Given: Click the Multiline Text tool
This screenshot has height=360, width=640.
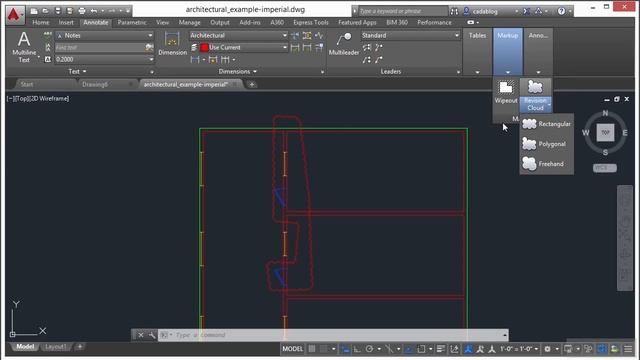Looking at the screenshot, I should coord(24,47).
